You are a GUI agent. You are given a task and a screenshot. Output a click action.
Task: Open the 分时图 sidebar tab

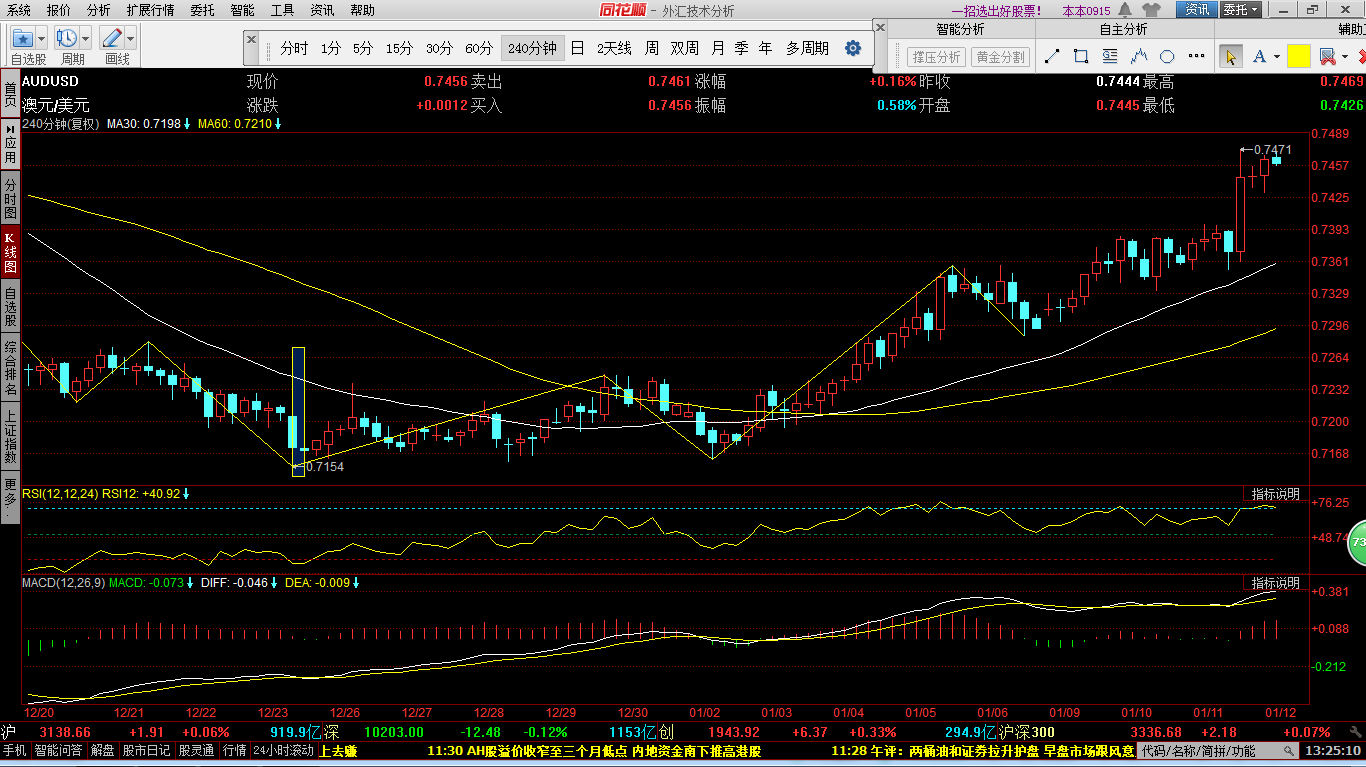[x=10, y=199]
